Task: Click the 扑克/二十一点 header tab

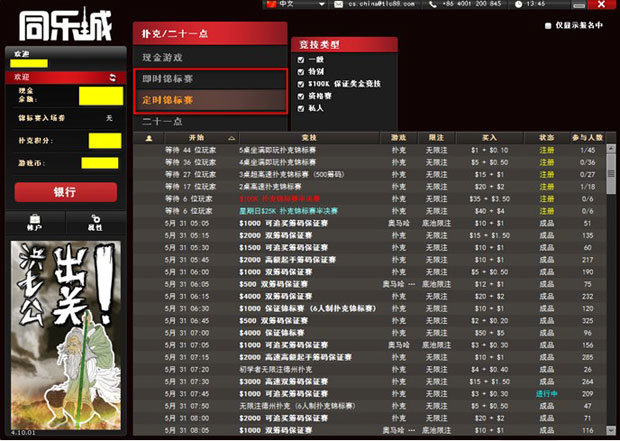Action: click(x=210, y=33)
